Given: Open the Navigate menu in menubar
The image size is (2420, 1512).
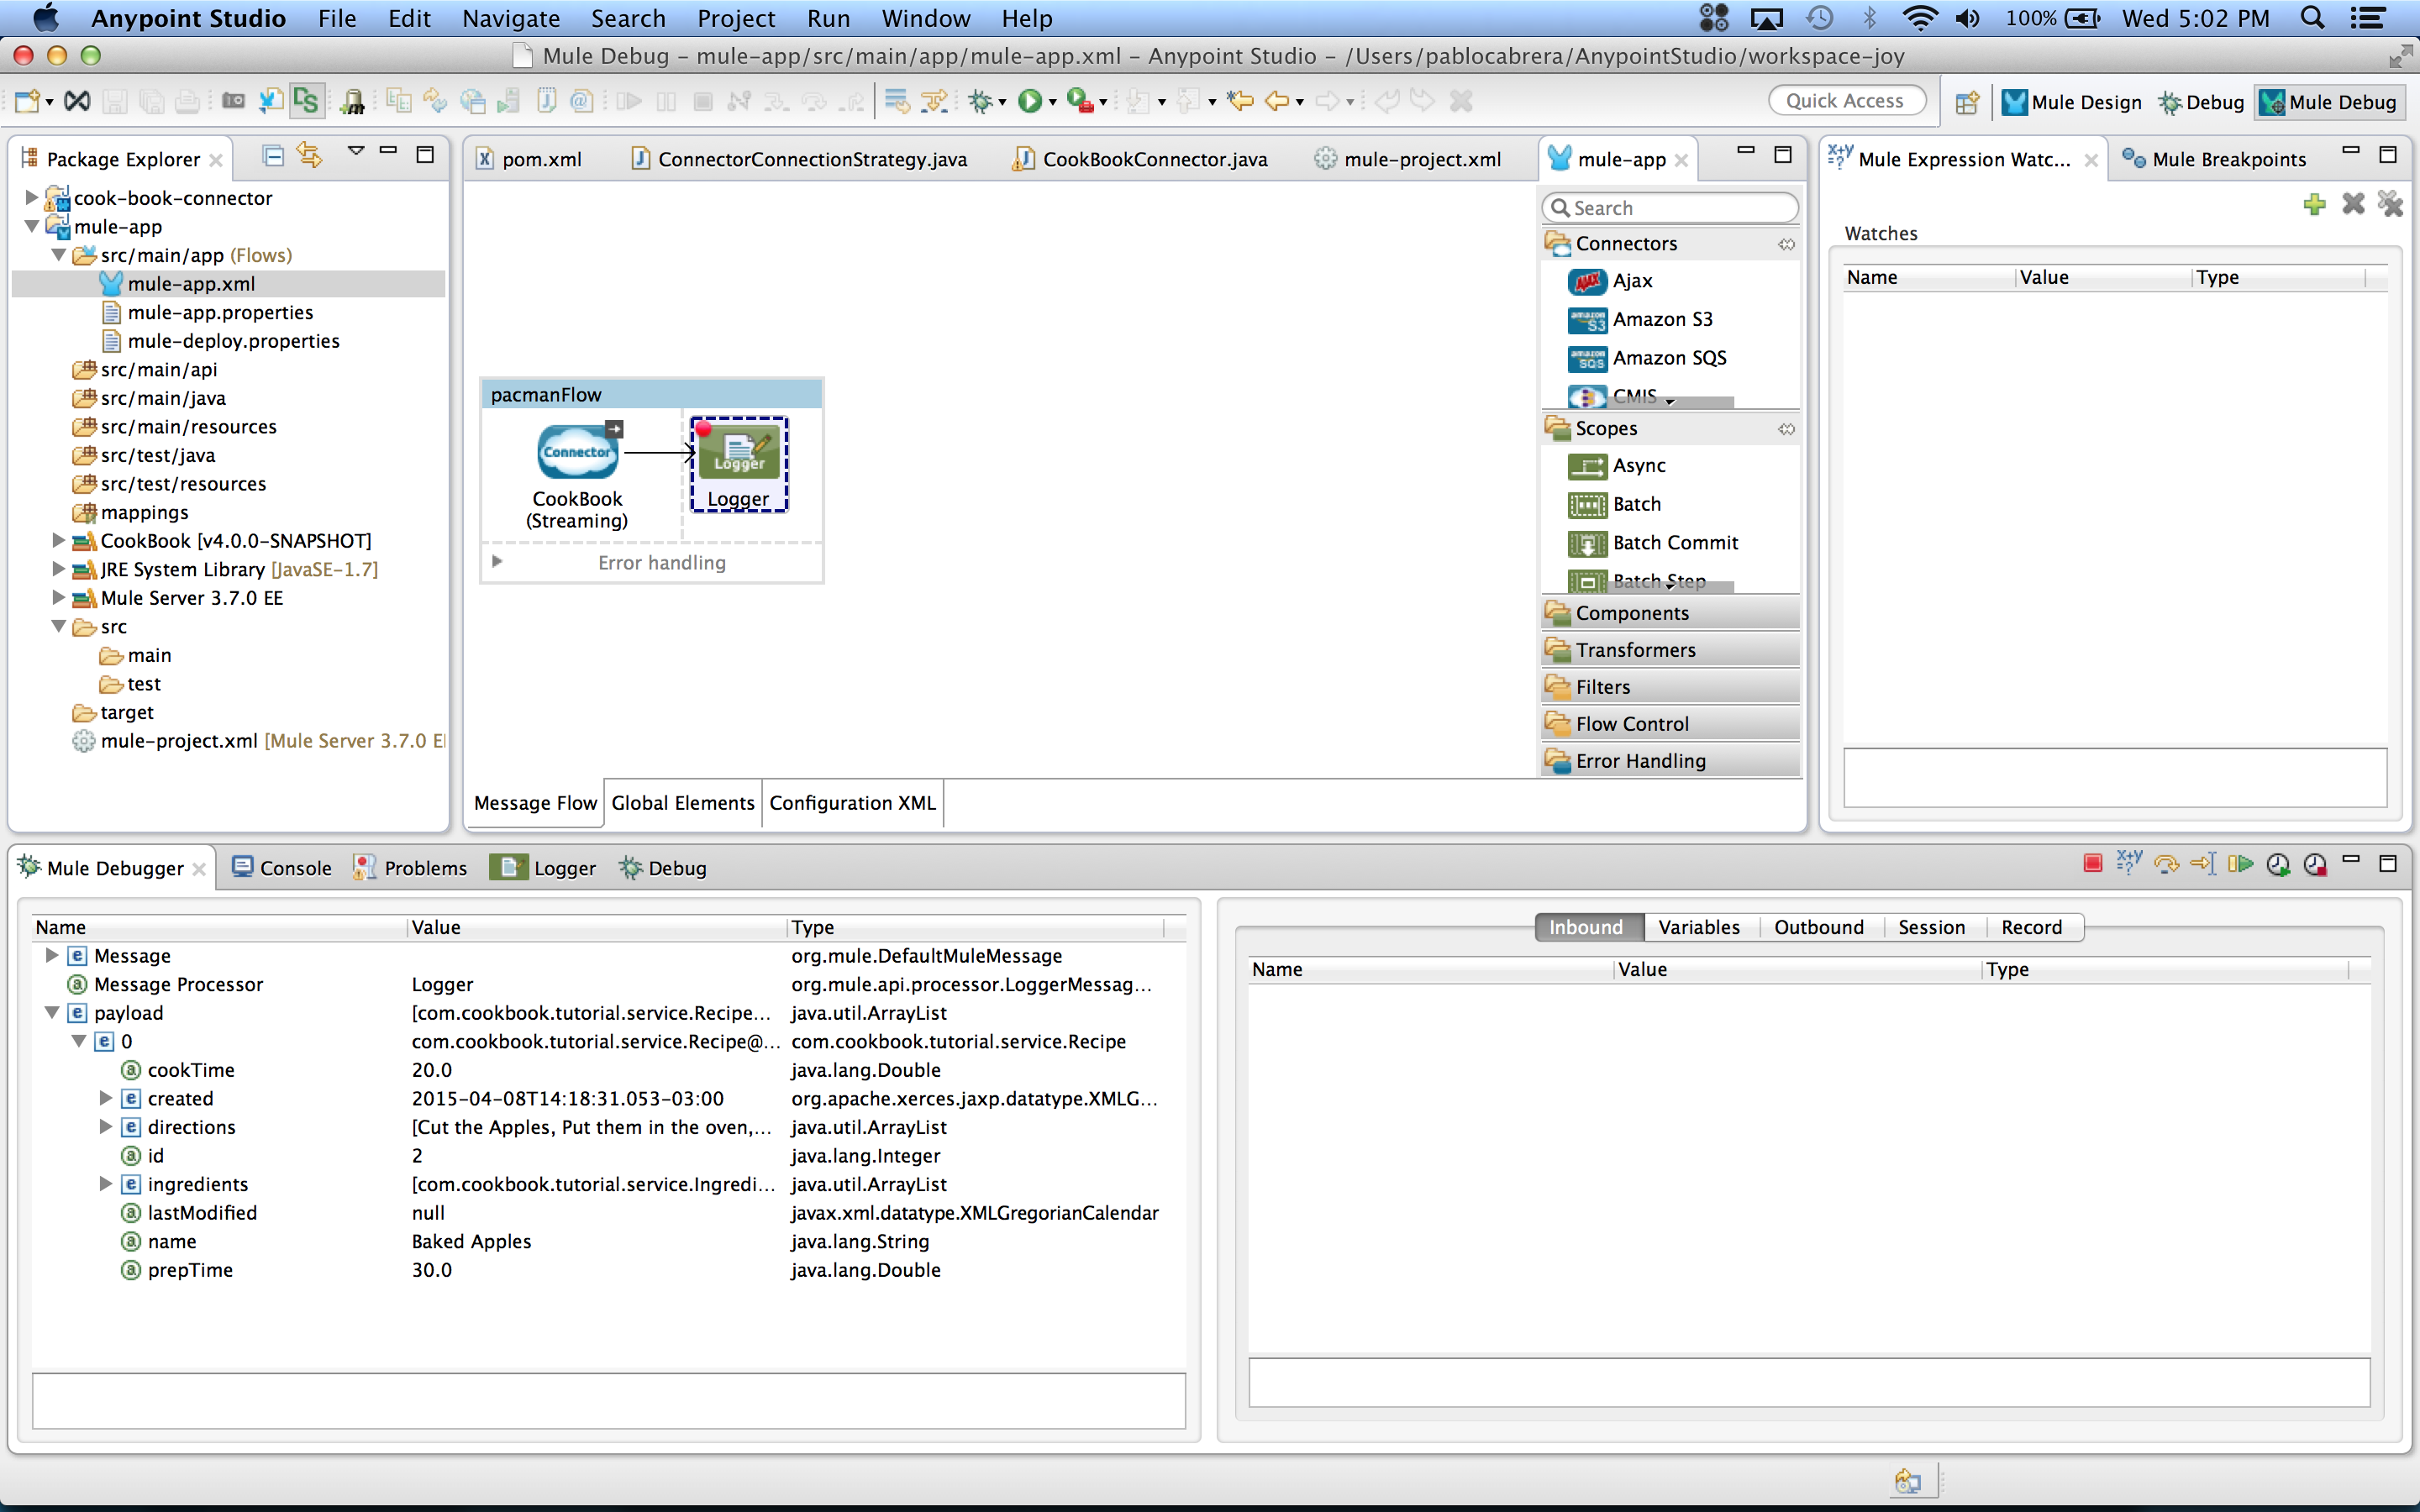Looking at the screenshot, I should tap(511, 19).
